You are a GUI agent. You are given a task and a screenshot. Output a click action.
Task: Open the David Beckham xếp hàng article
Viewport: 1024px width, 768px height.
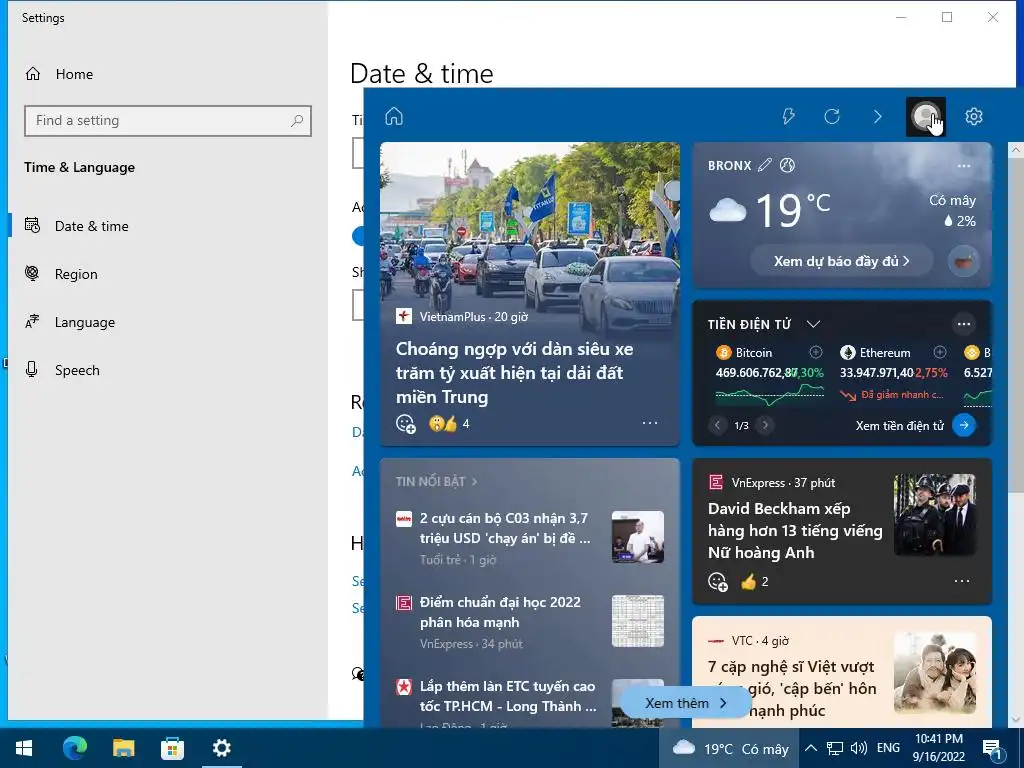coord(795,530)
